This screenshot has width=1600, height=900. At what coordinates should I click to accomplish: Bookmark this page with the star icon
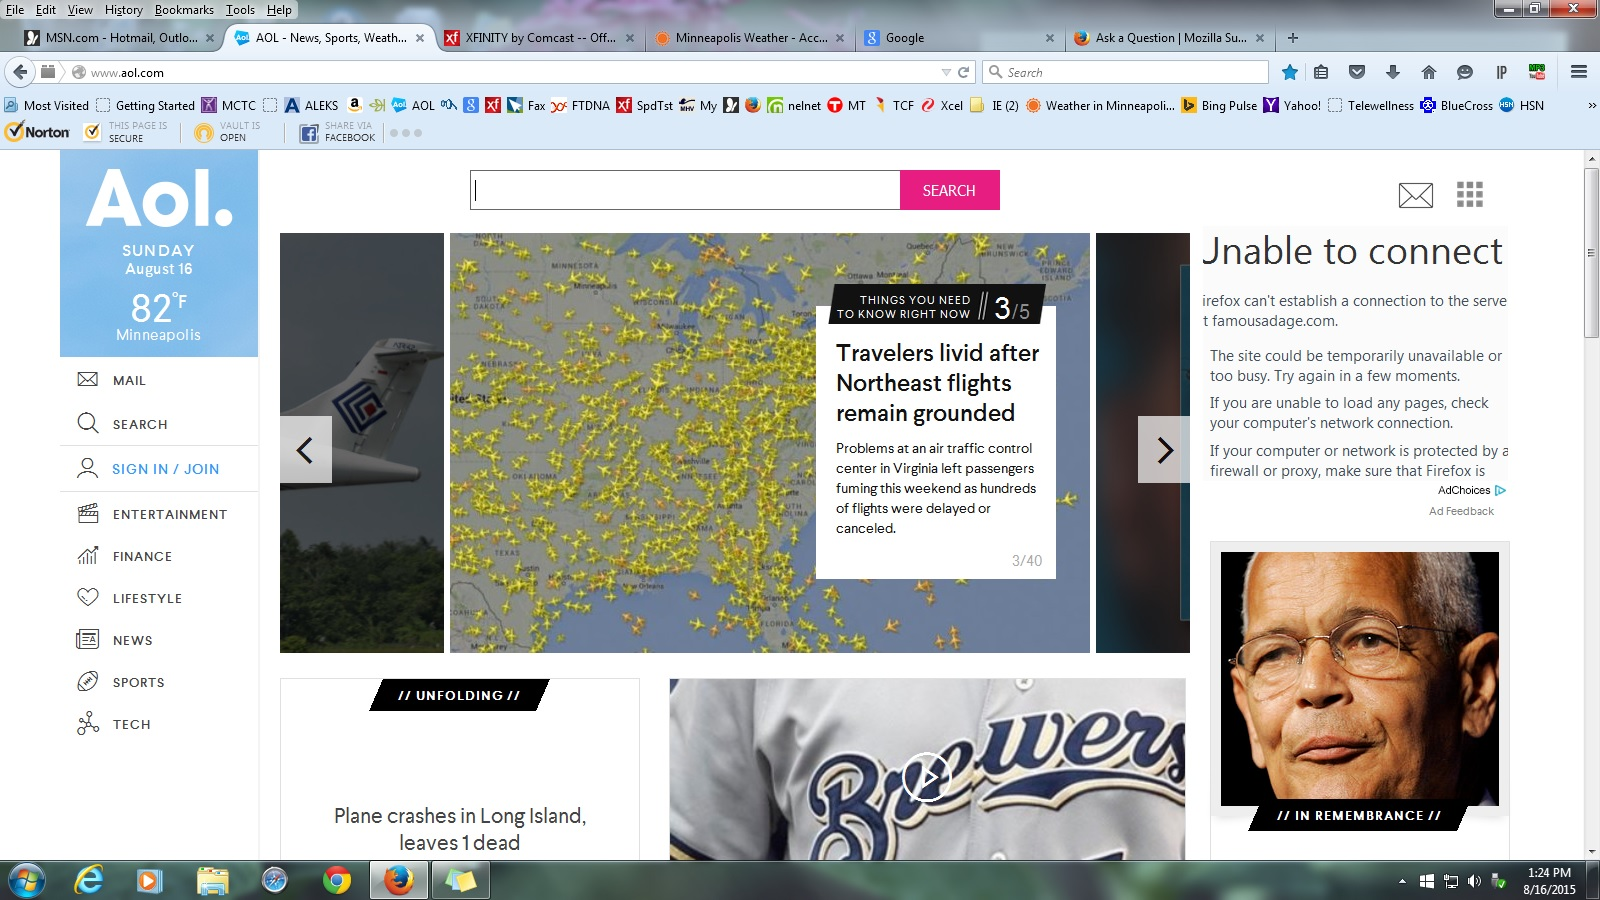[1290, 72]
